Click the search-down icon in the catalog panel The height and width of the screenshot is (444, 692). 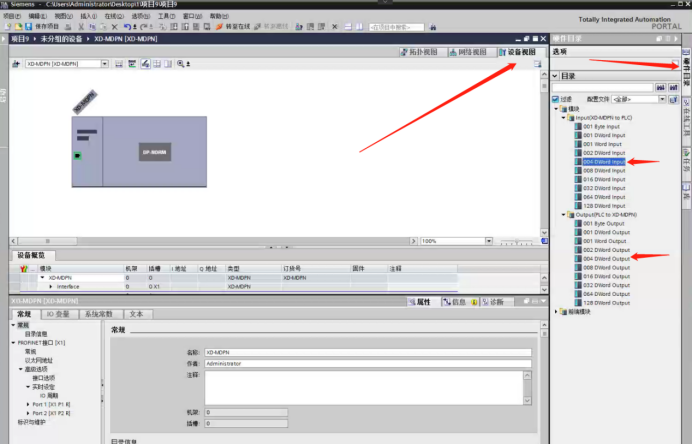click(660, 87)
